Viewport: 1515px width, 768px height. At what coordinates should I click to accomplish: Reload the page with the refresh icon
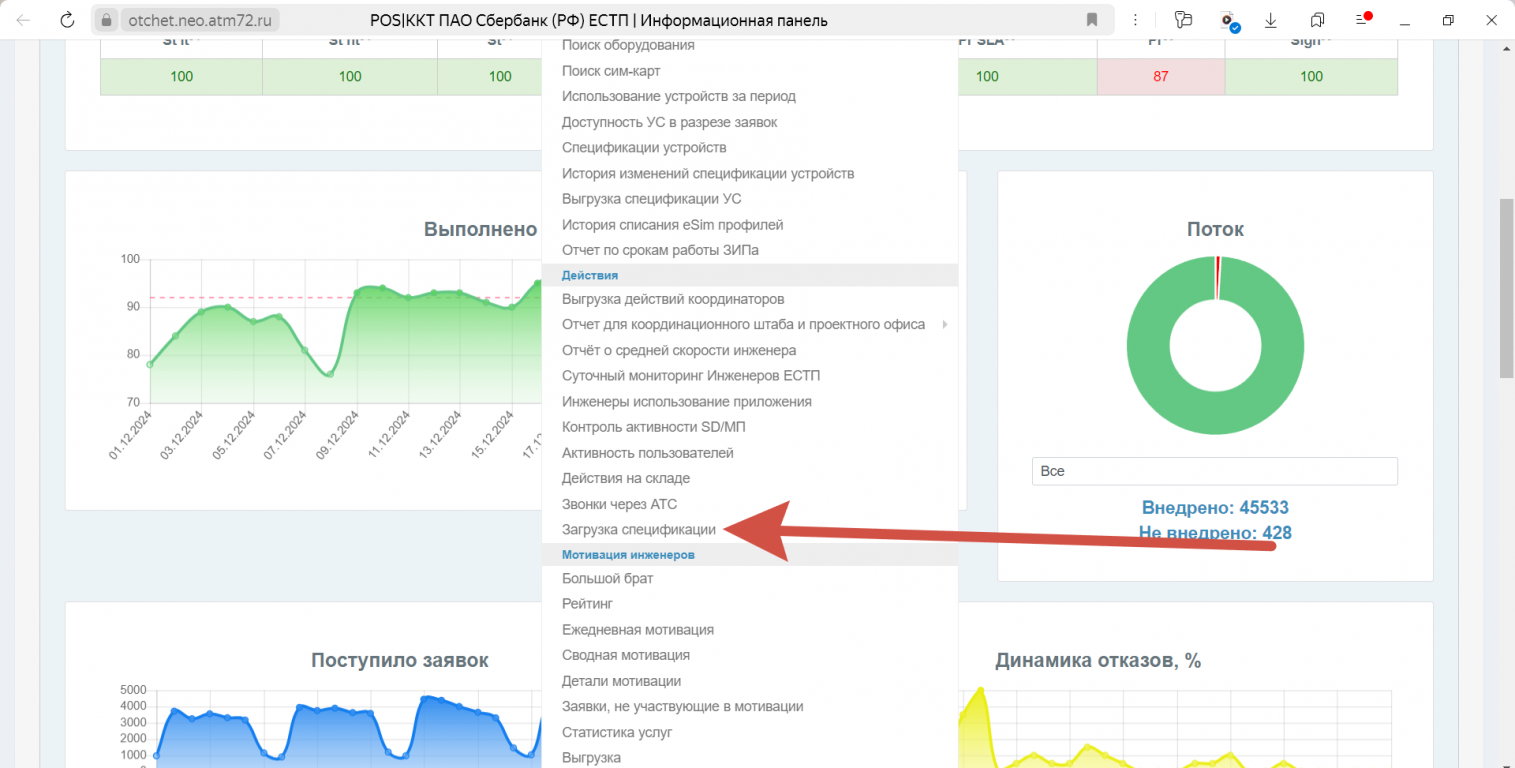pos(67,20)
